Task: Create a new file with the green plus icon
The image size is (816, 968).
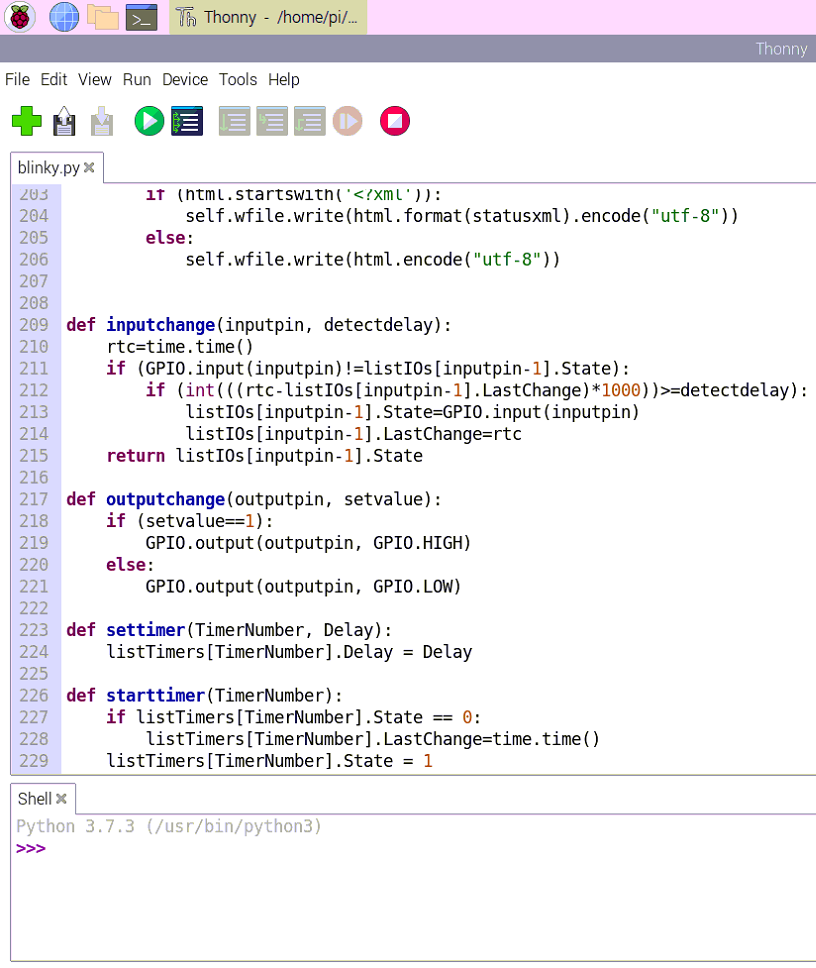Action: 26,121
